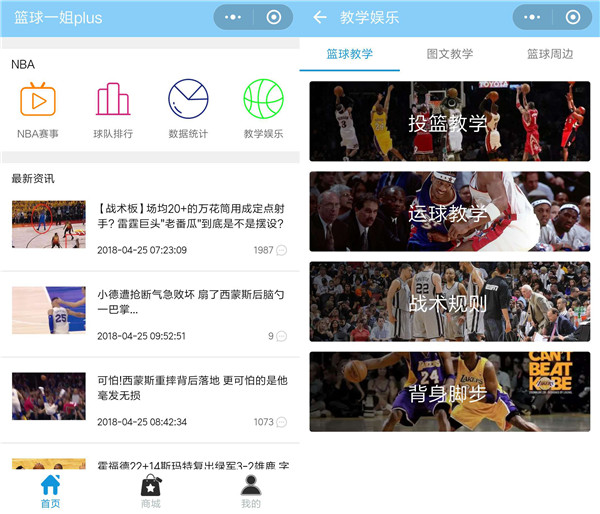The width and height of the screenshot is (600, 514).
Task: Tap the comment bubble on 小德遭抢断 article
Action: (282, 336)
